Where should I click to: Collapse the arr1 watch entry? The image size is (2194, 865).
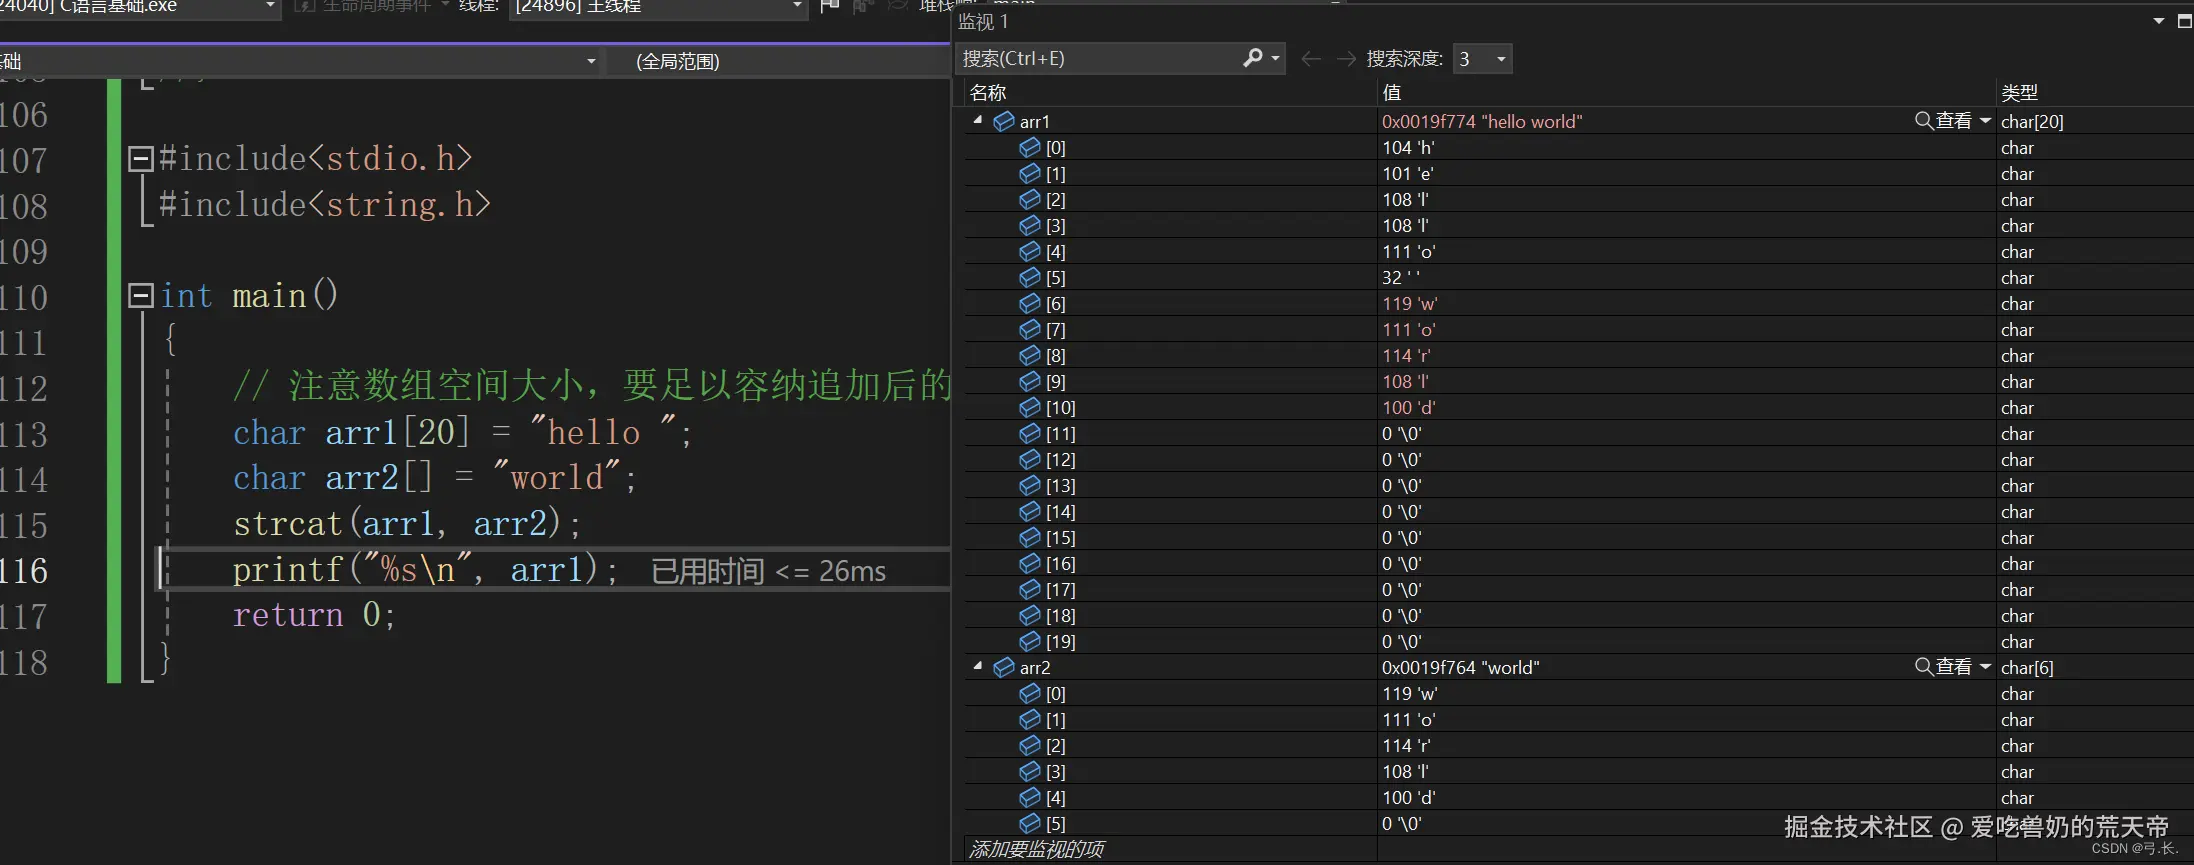click(x=978, y=120)
